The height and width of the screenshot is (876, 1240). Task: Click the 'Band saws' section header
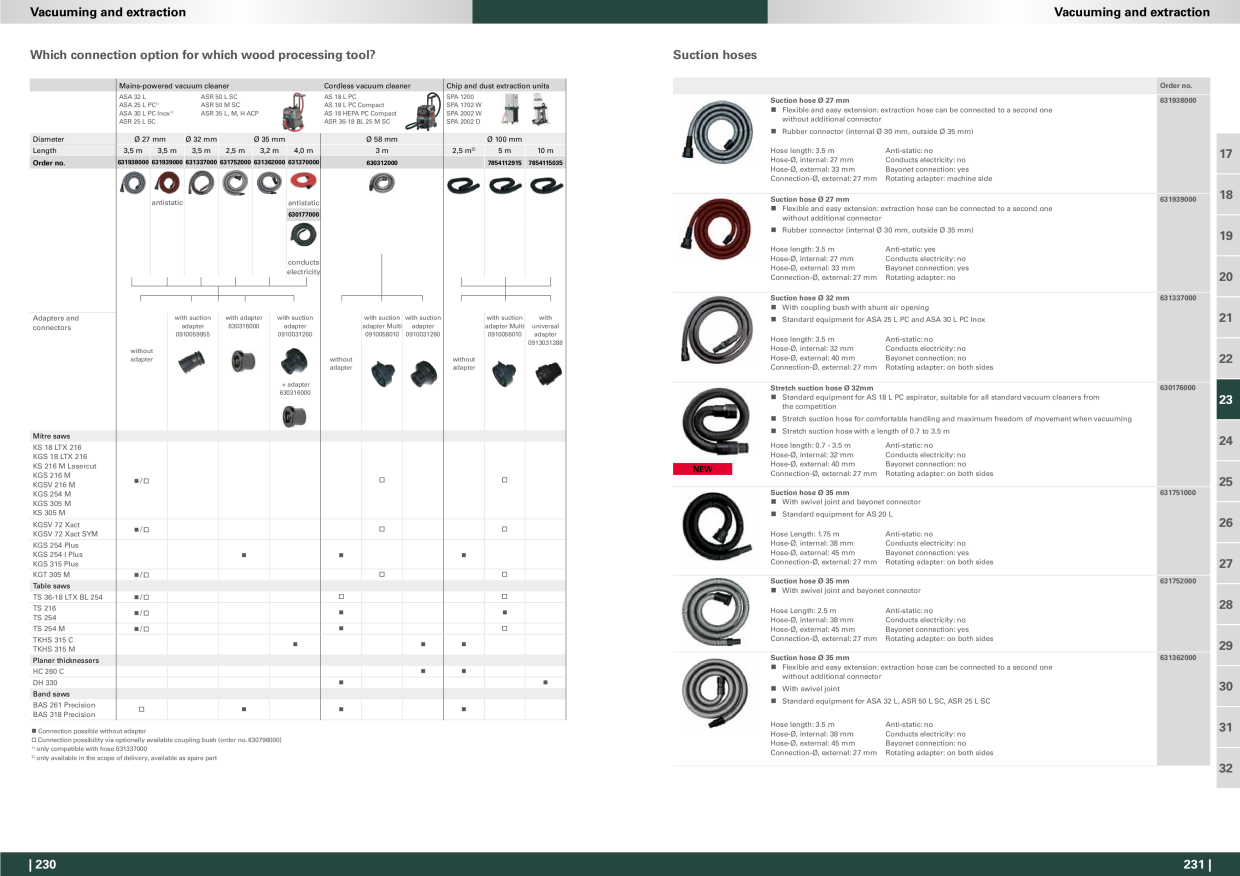pos(298,693)
